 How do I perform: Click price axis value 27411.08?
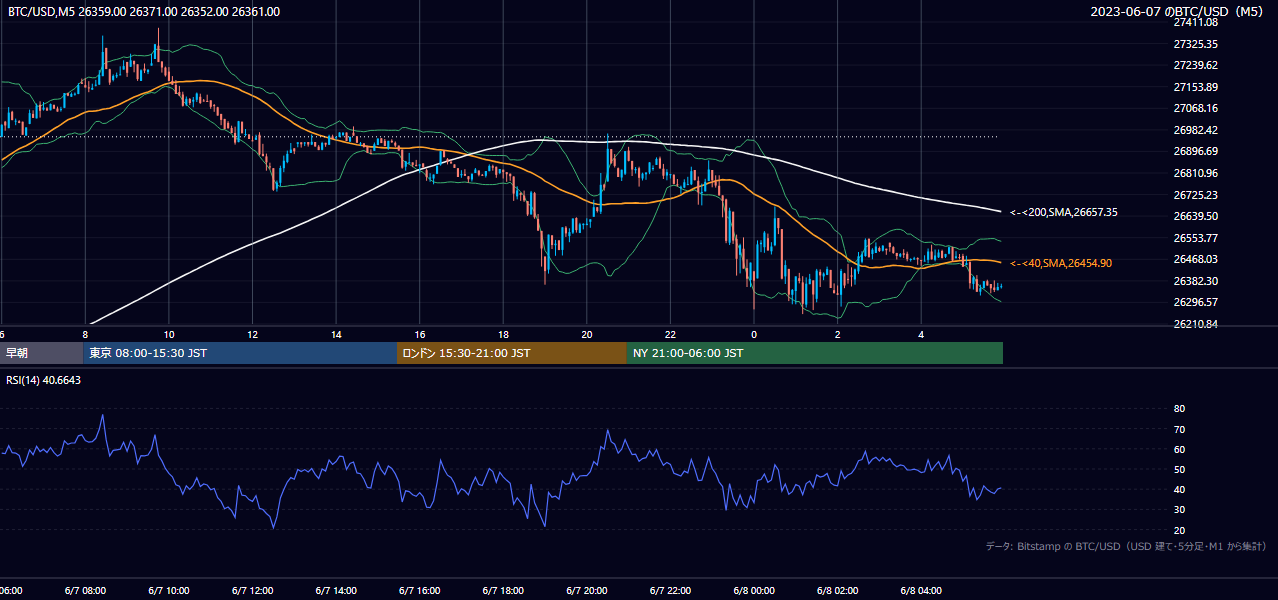point(1195,22)
